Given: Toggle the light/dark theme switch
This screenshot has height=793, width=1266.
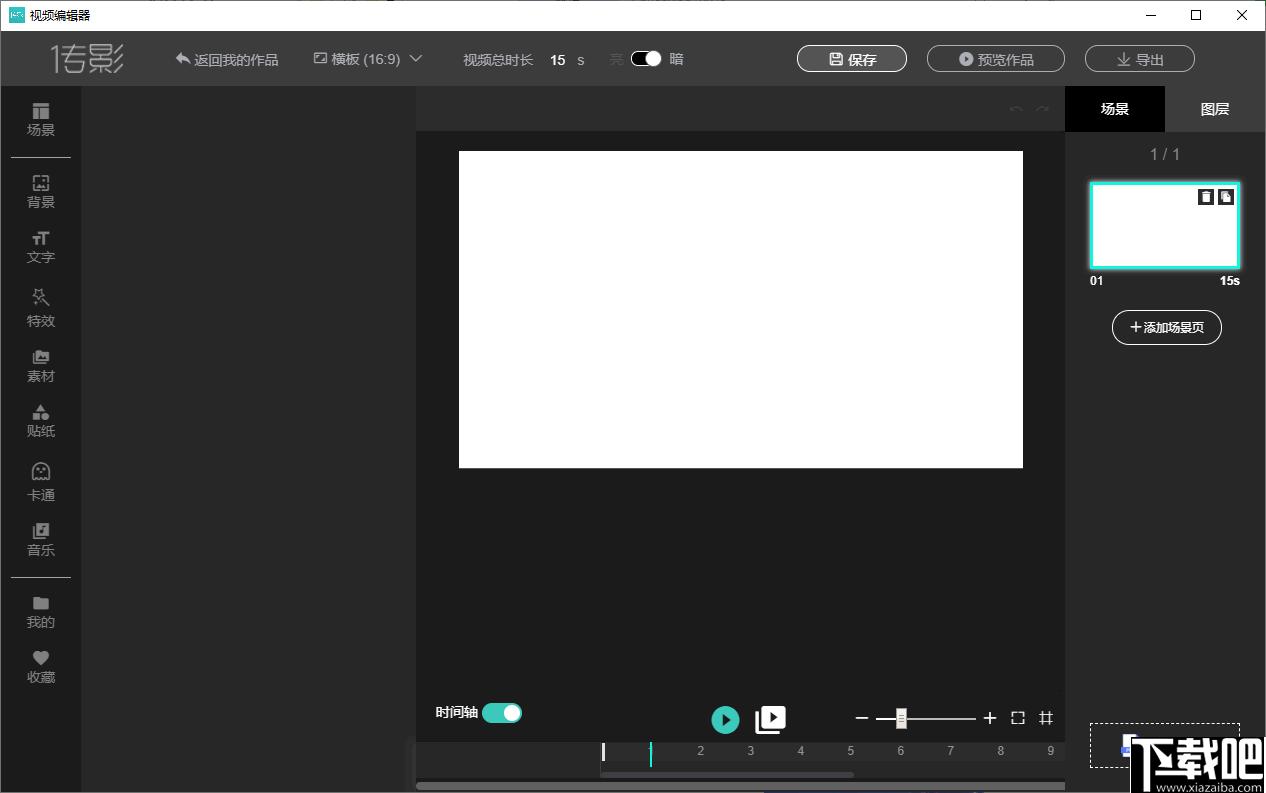Looking at the screenshot, I should [646, 59].
